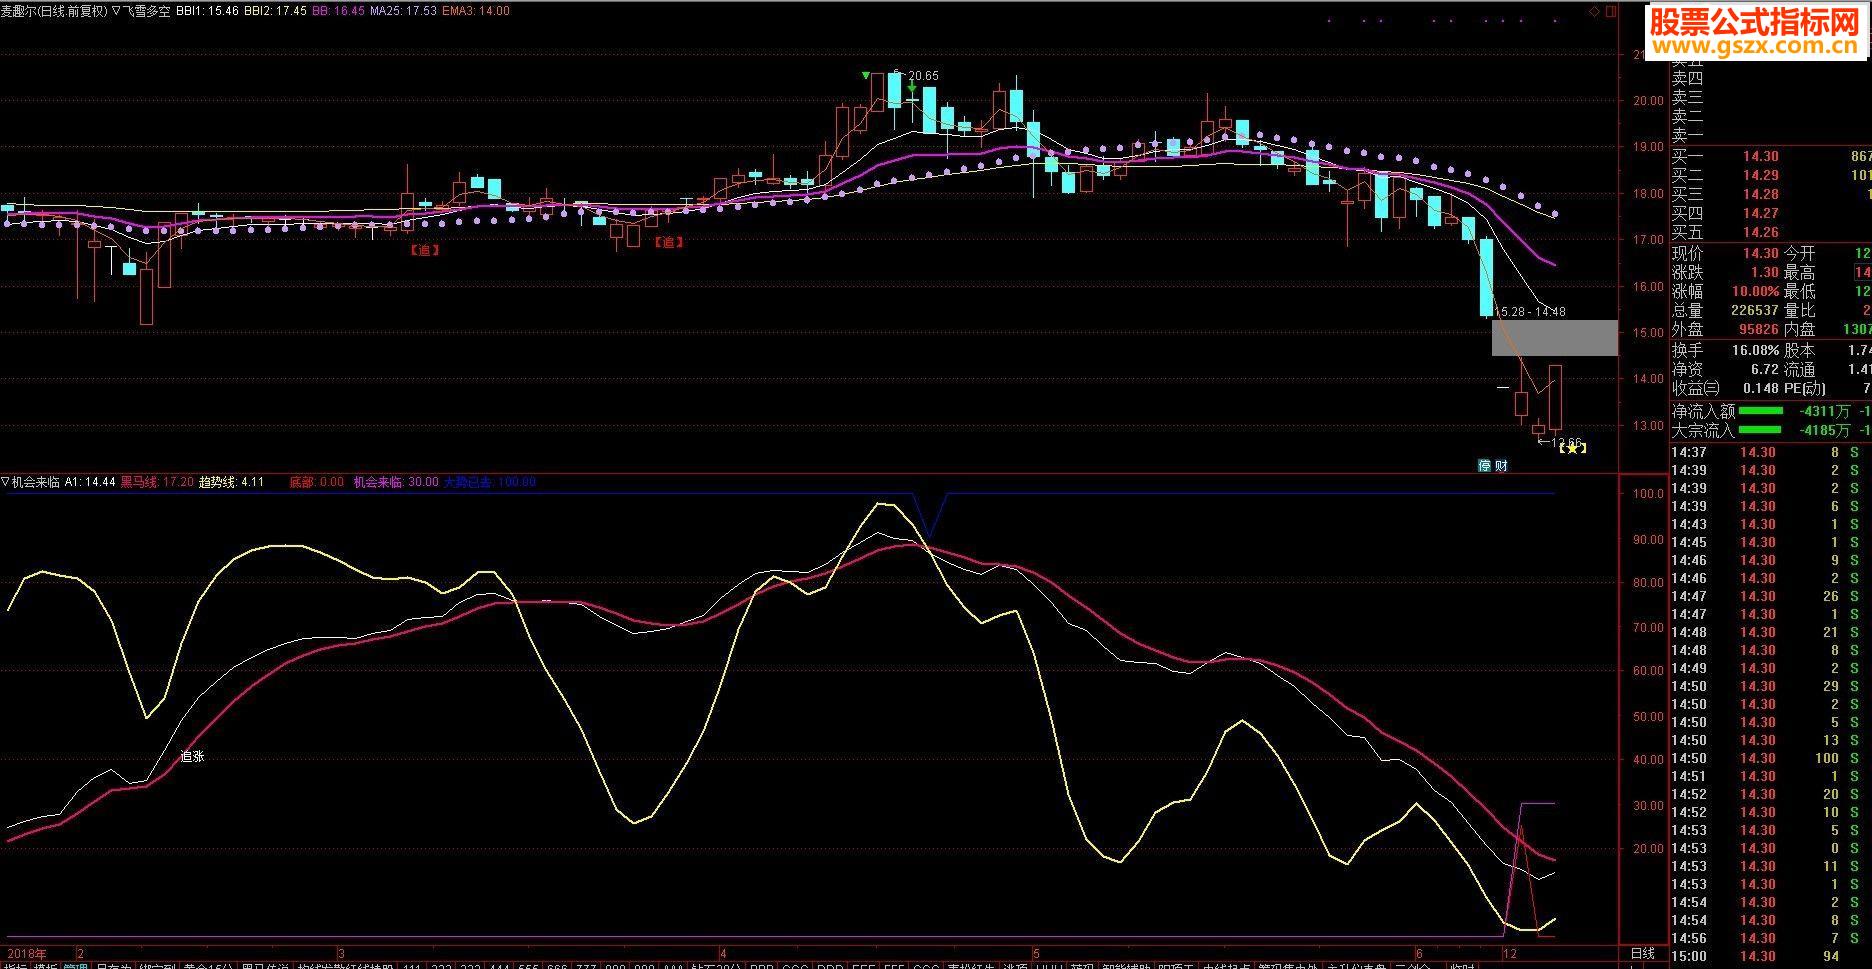Click the 20.00 price axis label
Screen dimensions: 1872x969
[1648, 100]
